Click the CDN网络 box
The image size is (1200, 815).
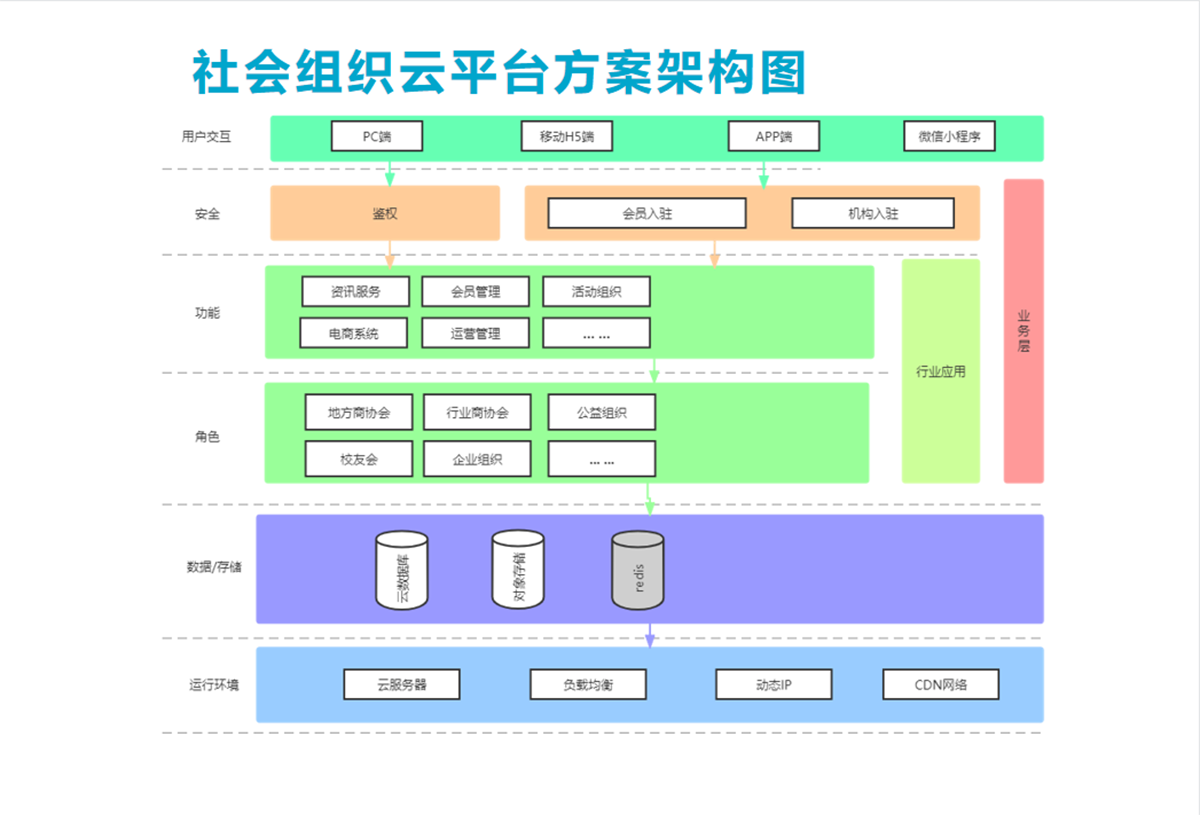[x=940, y=685]
